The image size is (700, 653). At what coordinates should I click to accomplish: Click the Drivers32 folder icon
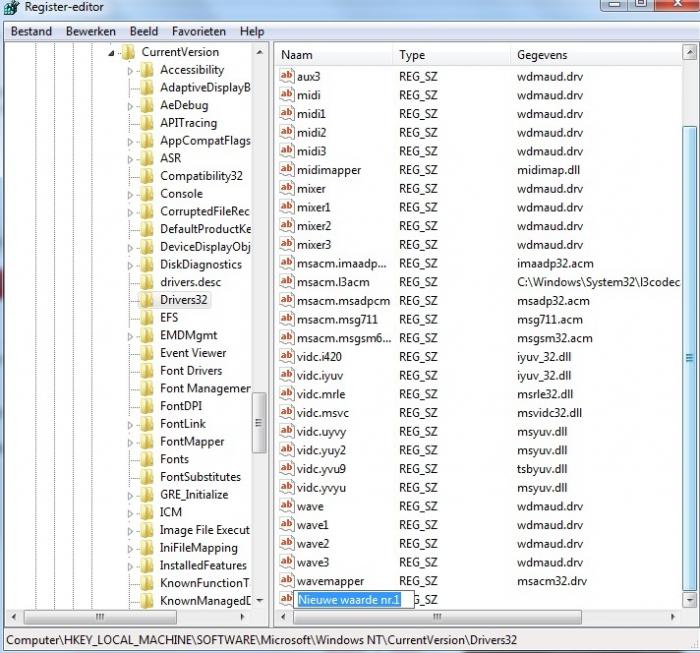point(146,299)
